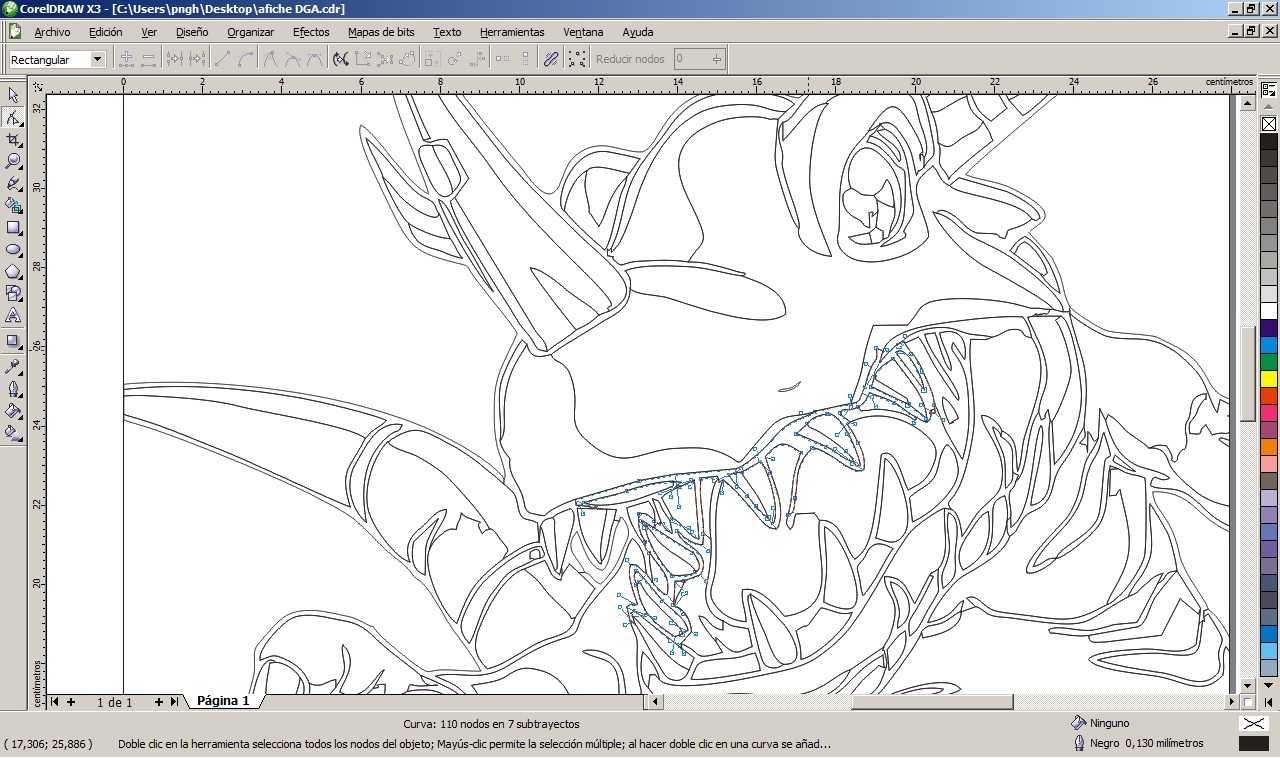Open the Herramientas menu
Image resolution: width=1280 pixels, height=758 pixels.
point(512,32)
